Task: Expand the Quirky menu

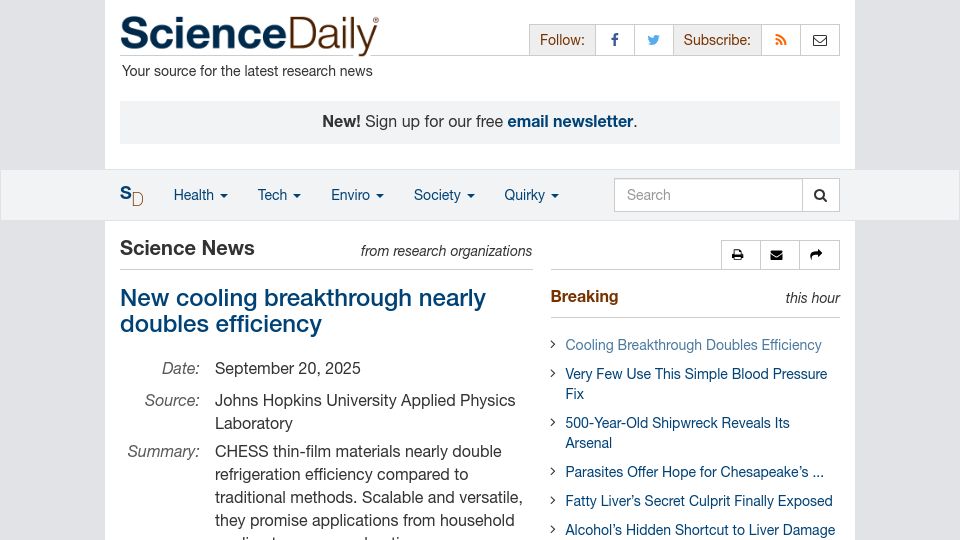Action: (531, 195)
